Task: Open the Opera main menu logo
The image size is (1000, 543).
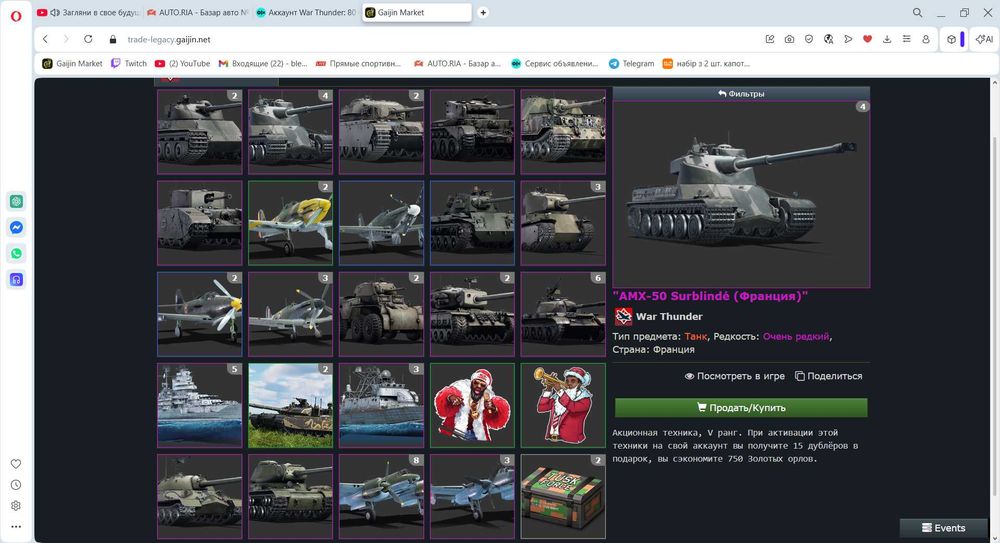Action: pos(16,15)
